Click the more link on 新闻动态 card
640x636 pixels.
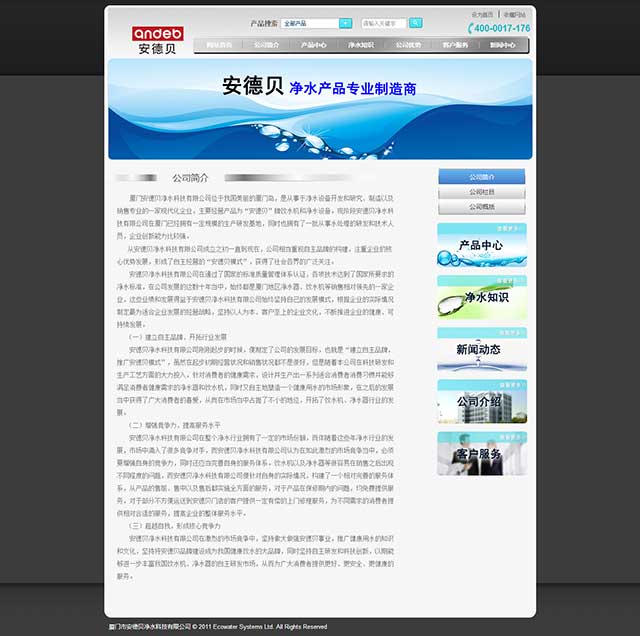(x=509, y=333)
